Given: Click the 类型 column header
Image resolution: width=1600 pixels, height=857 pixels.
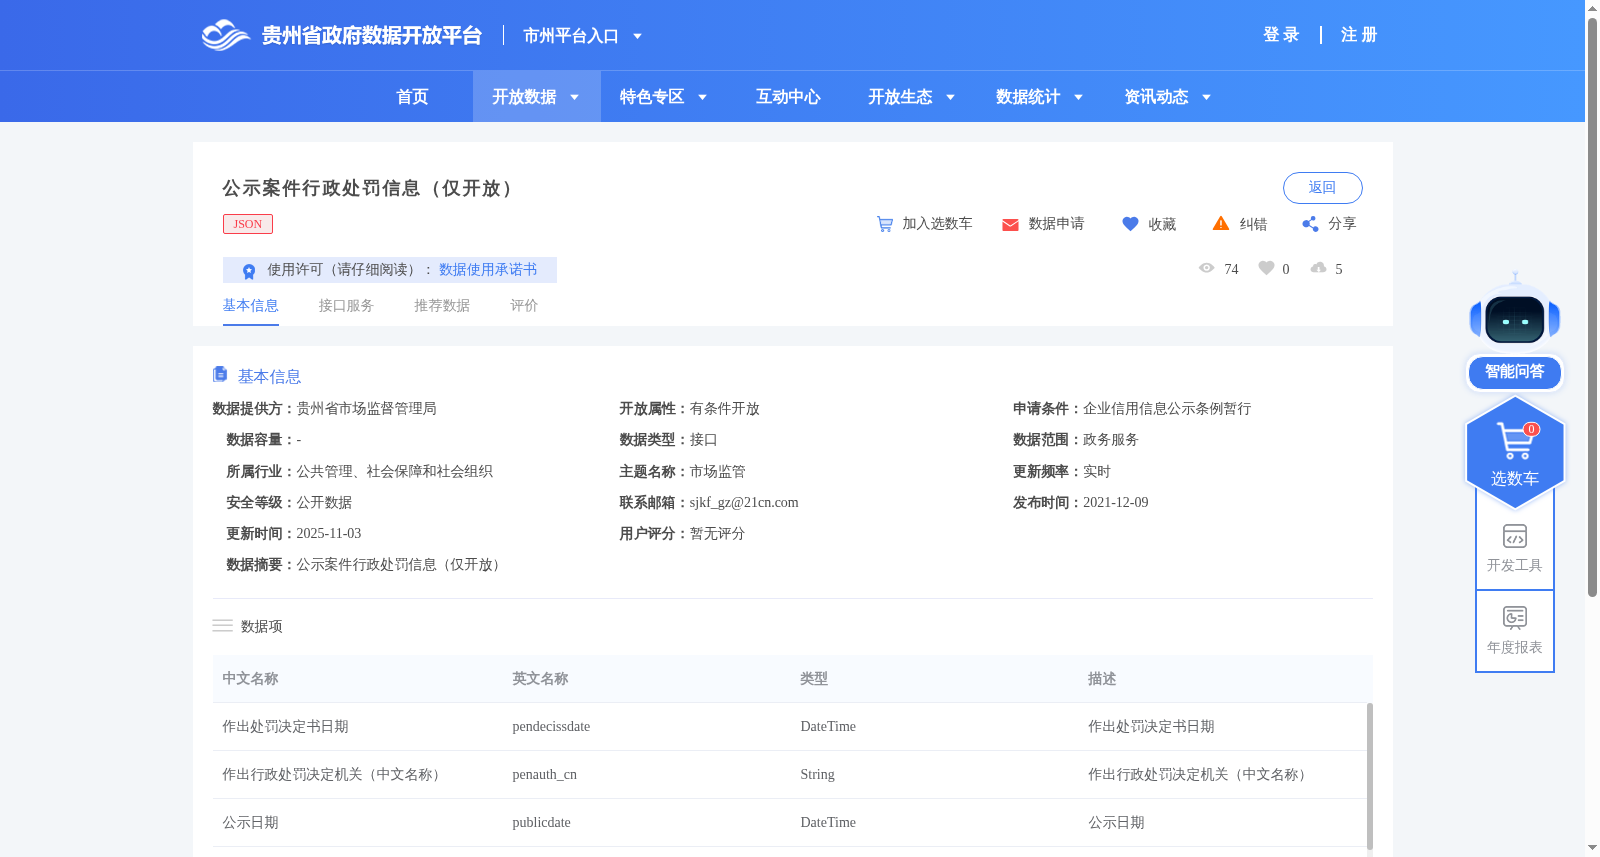Looking at the screenshot, I should click(814, 679).
